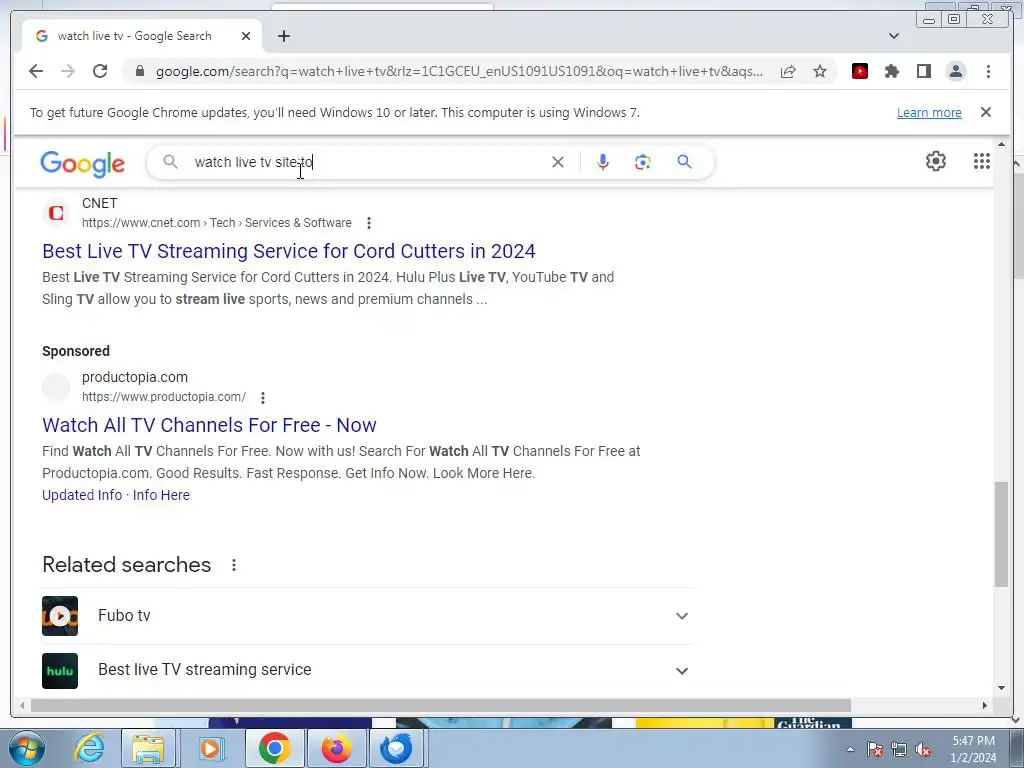Open Windows Media Player from taskbar
Screen dimensions: 1024x768
210,748
